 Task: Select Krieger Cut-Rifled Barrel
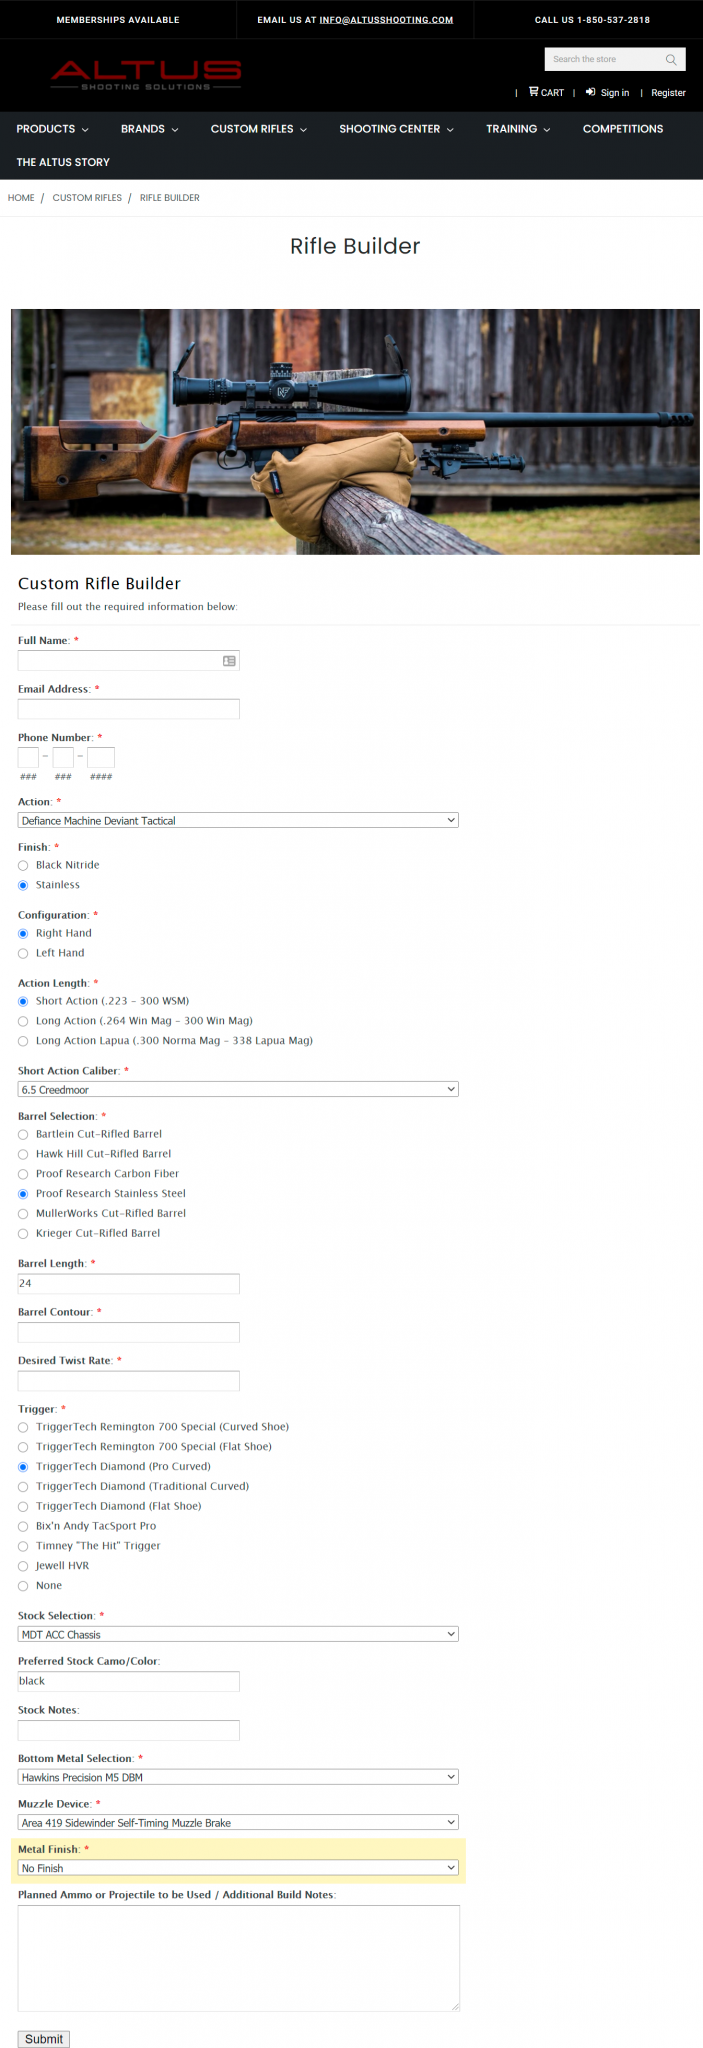point(23,1234)
